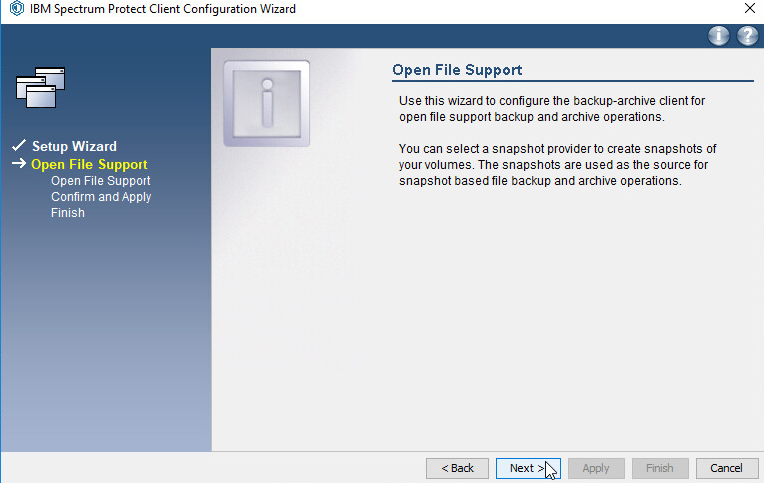Click the greyed-out Finish button at the bottom
764x483 pixels.
pos(659,468)
